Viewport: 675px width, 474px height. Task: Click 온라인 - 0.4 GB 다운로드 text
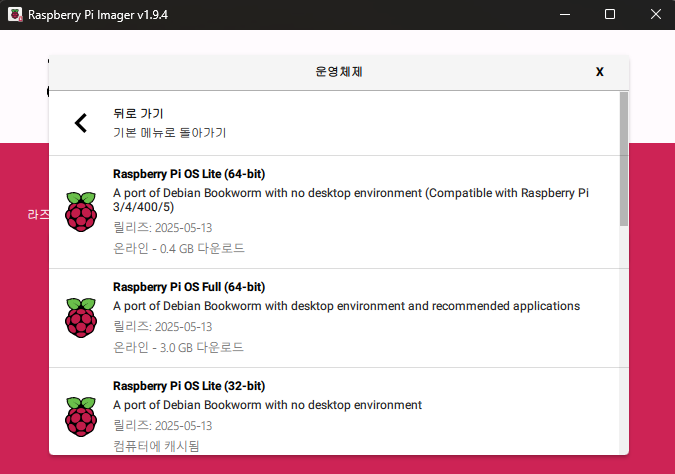point(179,248)
